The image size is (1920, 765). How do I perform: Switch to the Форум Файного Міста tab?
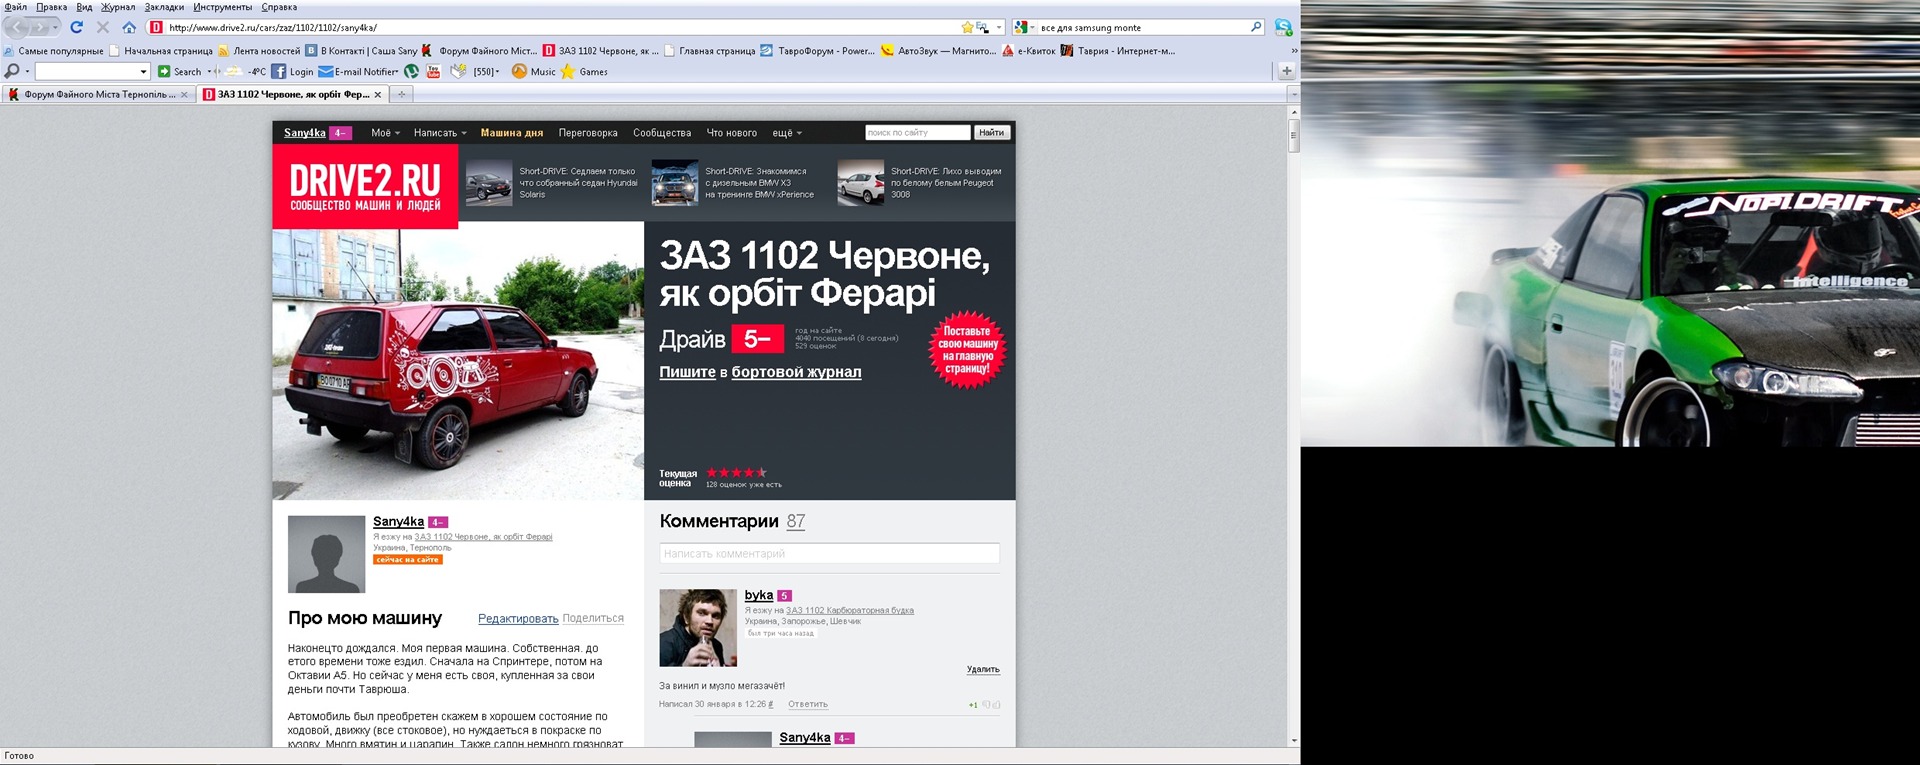click(97, 95)
